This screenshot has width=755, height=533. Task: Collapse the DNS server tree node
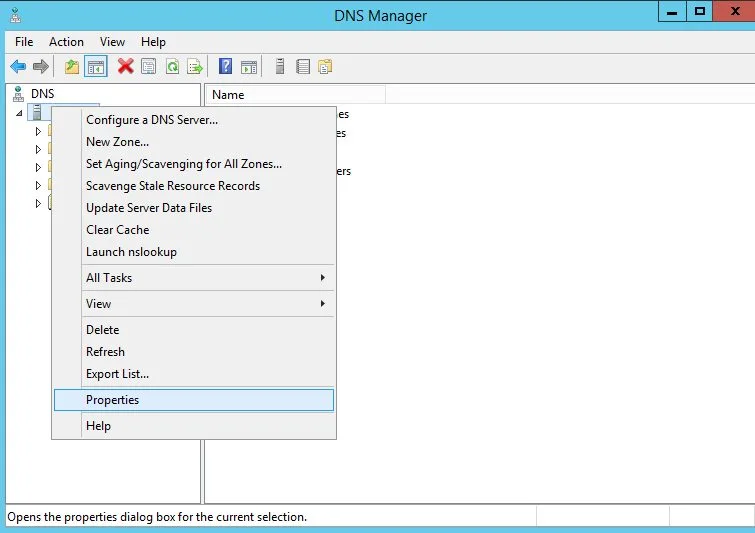[x=19, y=113]
